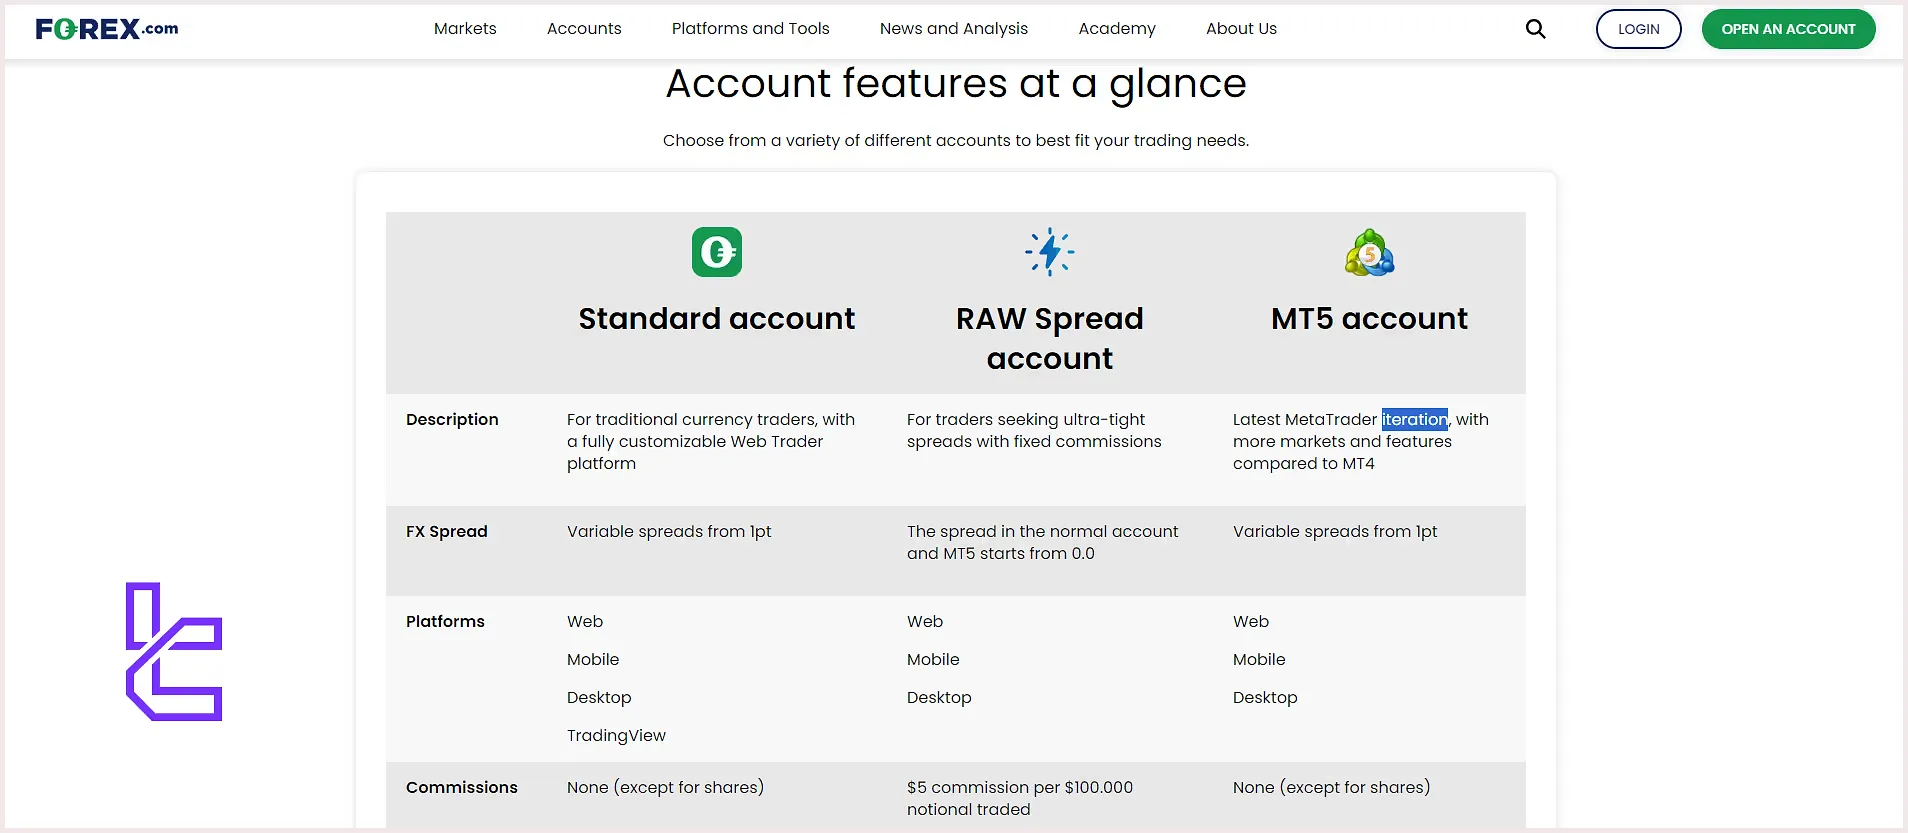Image resolution: width=1908 pixels, height=833 pixels.
Task: Click Web under MT5 account platforms
Action: coord(1251,622)
